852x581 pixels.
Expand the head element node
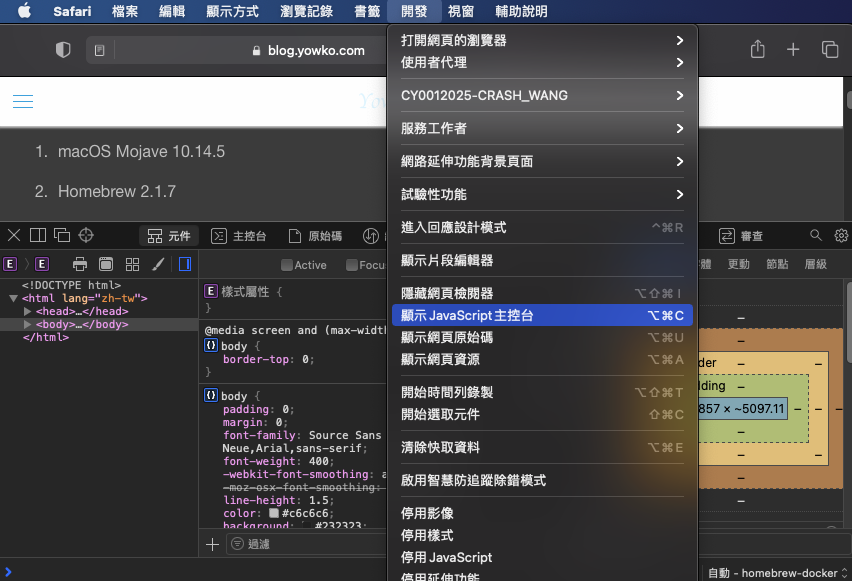[x=27, y=311]
